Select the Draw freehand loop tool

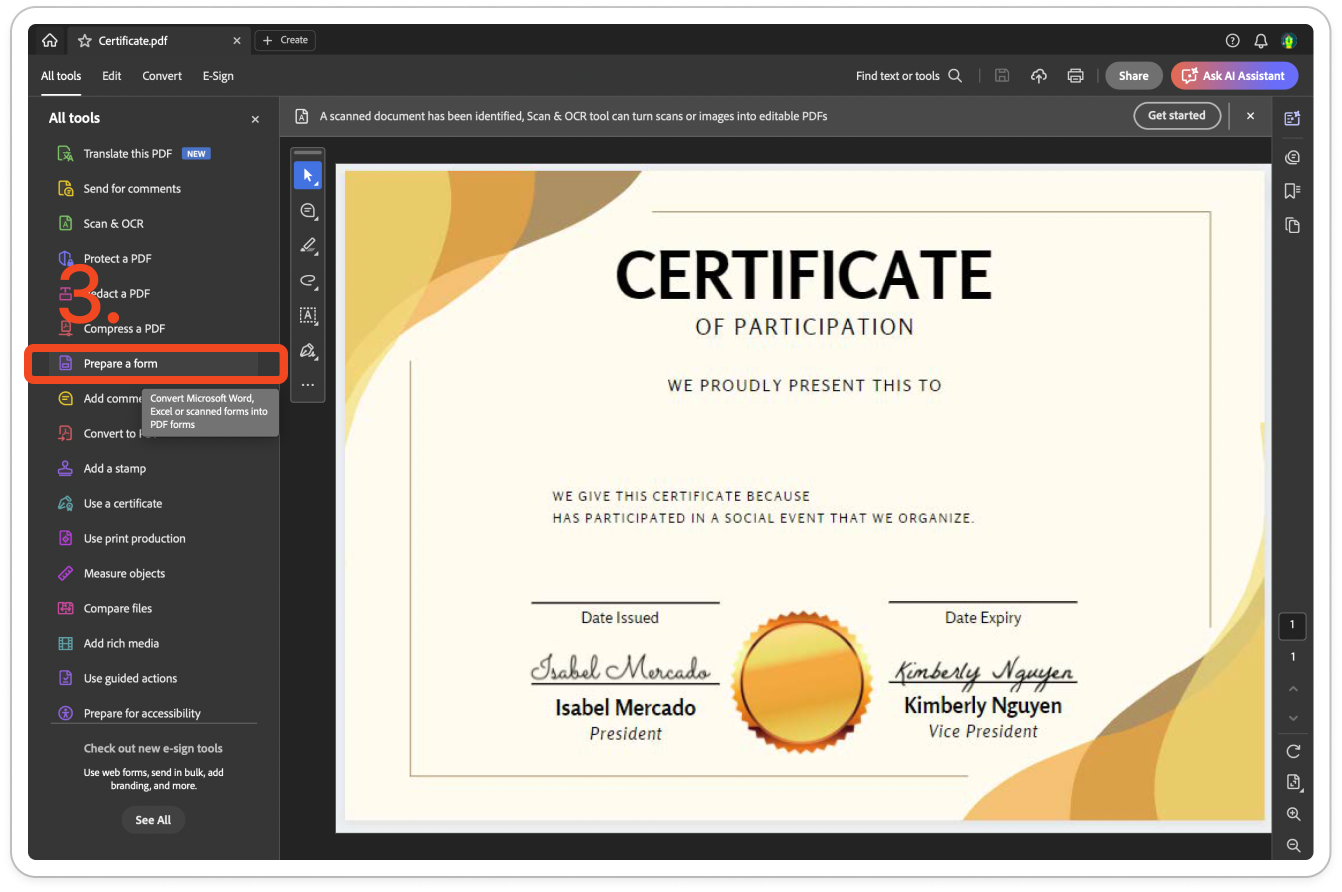pos(307,281)
